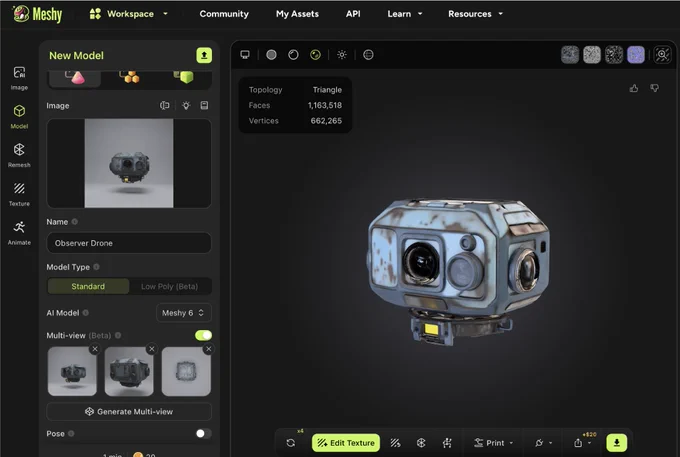Toggle the wireframe globe view icon
Image resolution: width=680 pixels, height=457 pixels.
368,55
